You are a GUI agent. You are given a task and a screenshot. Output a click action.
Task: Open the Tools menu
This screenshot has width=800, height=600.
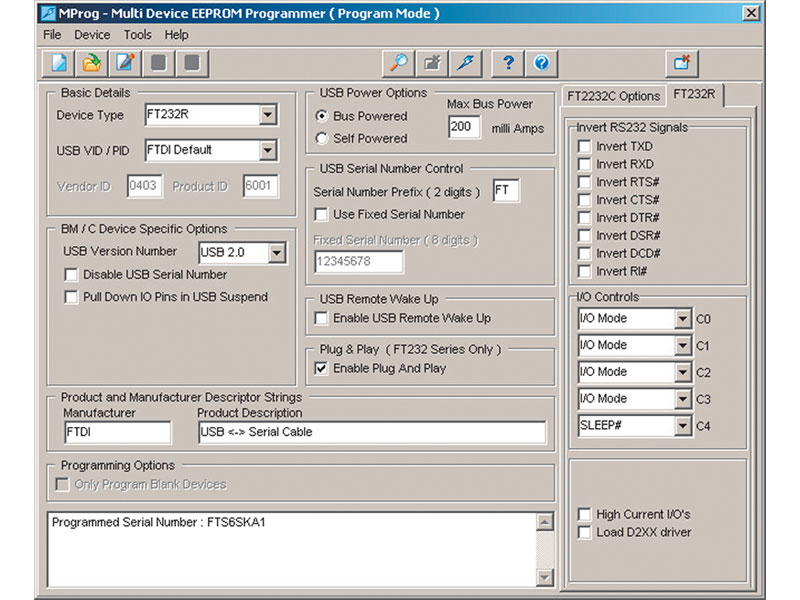(137, 35)
